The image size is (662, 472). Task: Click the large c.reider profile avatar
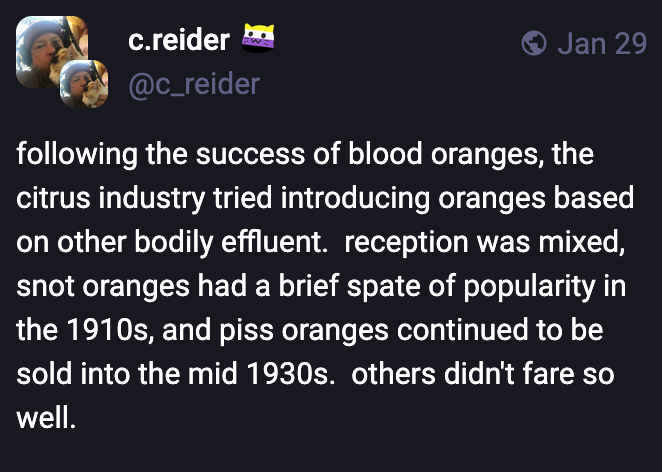[48, 50]
